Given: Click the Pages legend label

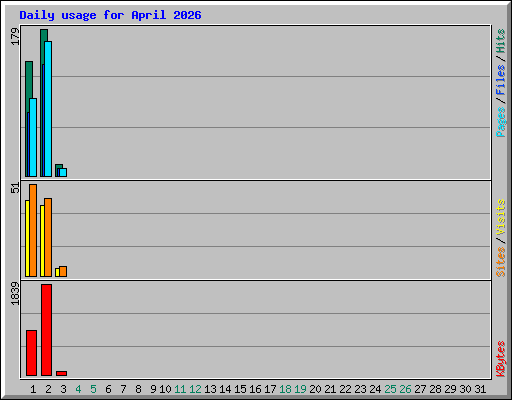Looking at the screenshot, I should [500, 122].
